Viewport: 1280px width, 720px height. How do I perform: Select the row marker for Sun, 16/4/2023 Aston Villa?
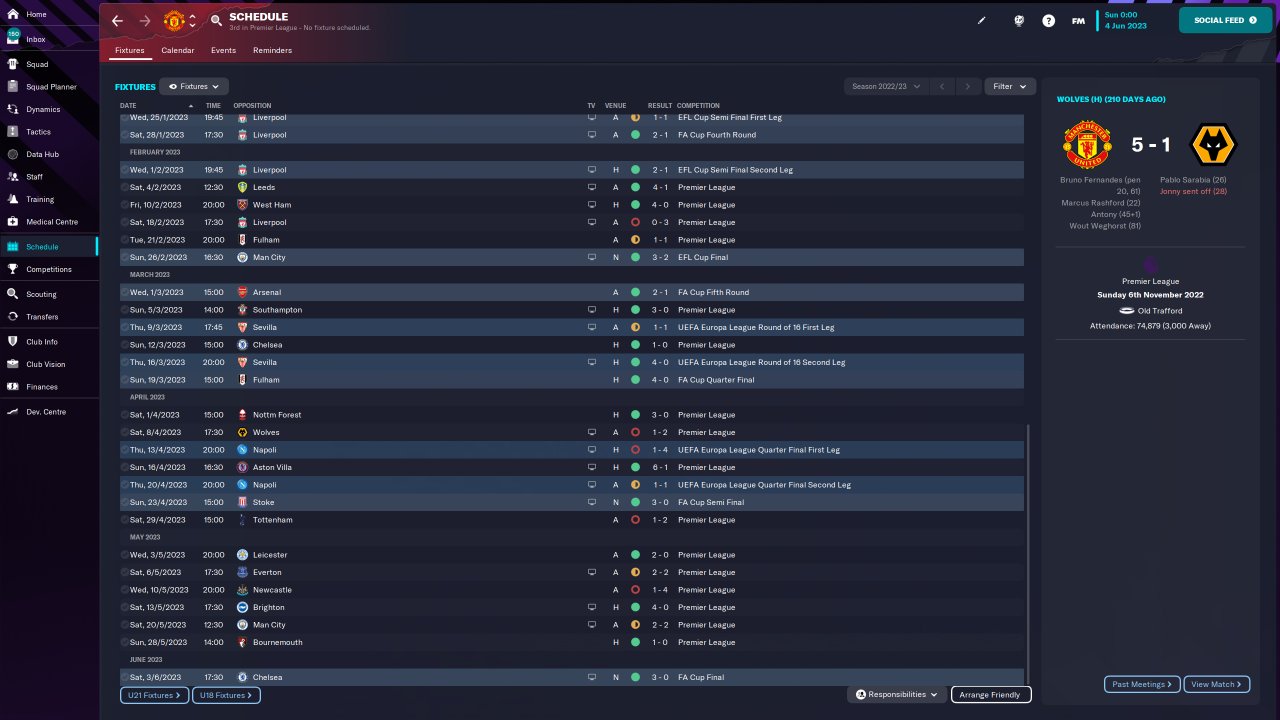(x=125, y=467)
